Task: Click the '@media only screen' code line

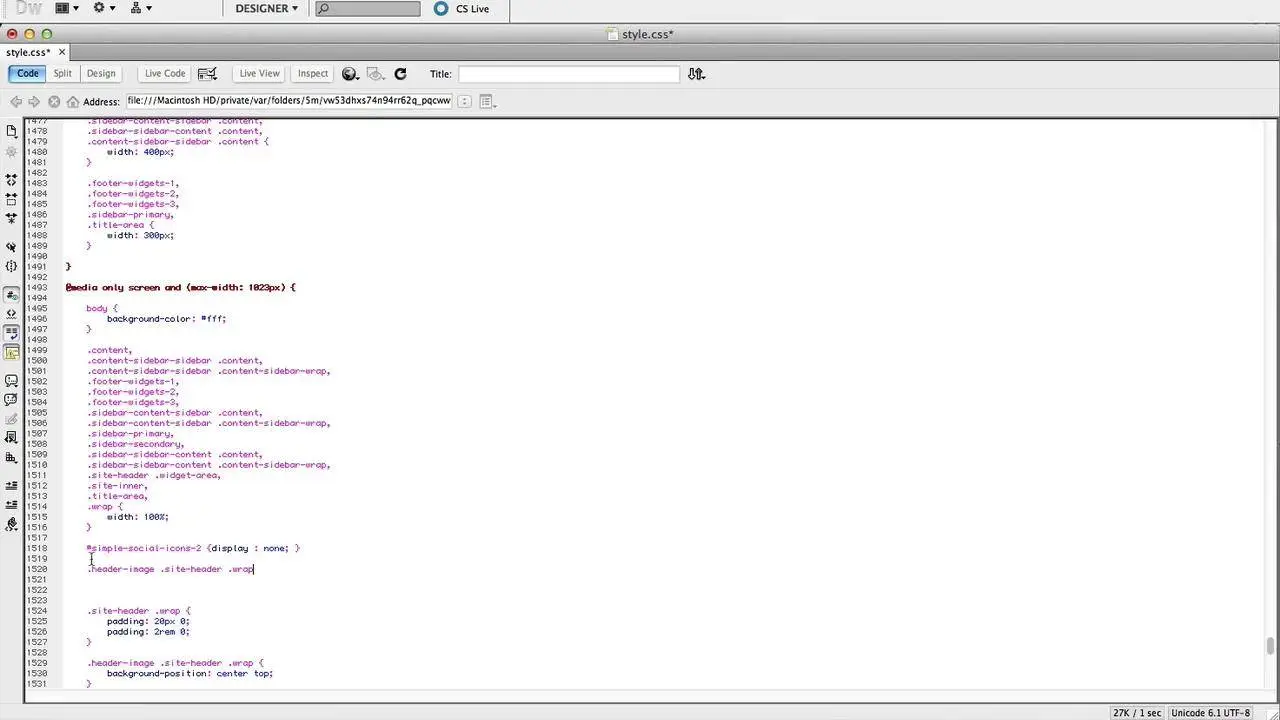Action: (181, 288)
